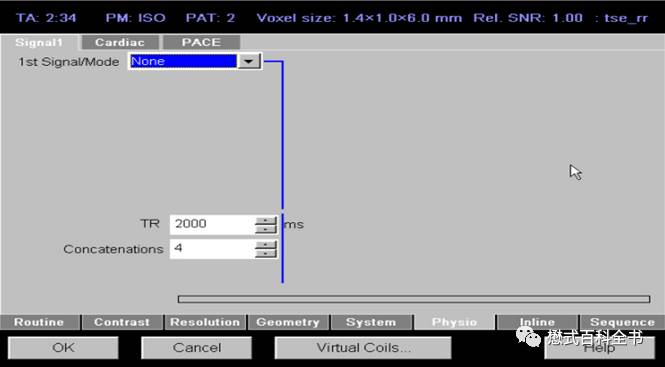Click the Voxel size readout text

359,18
